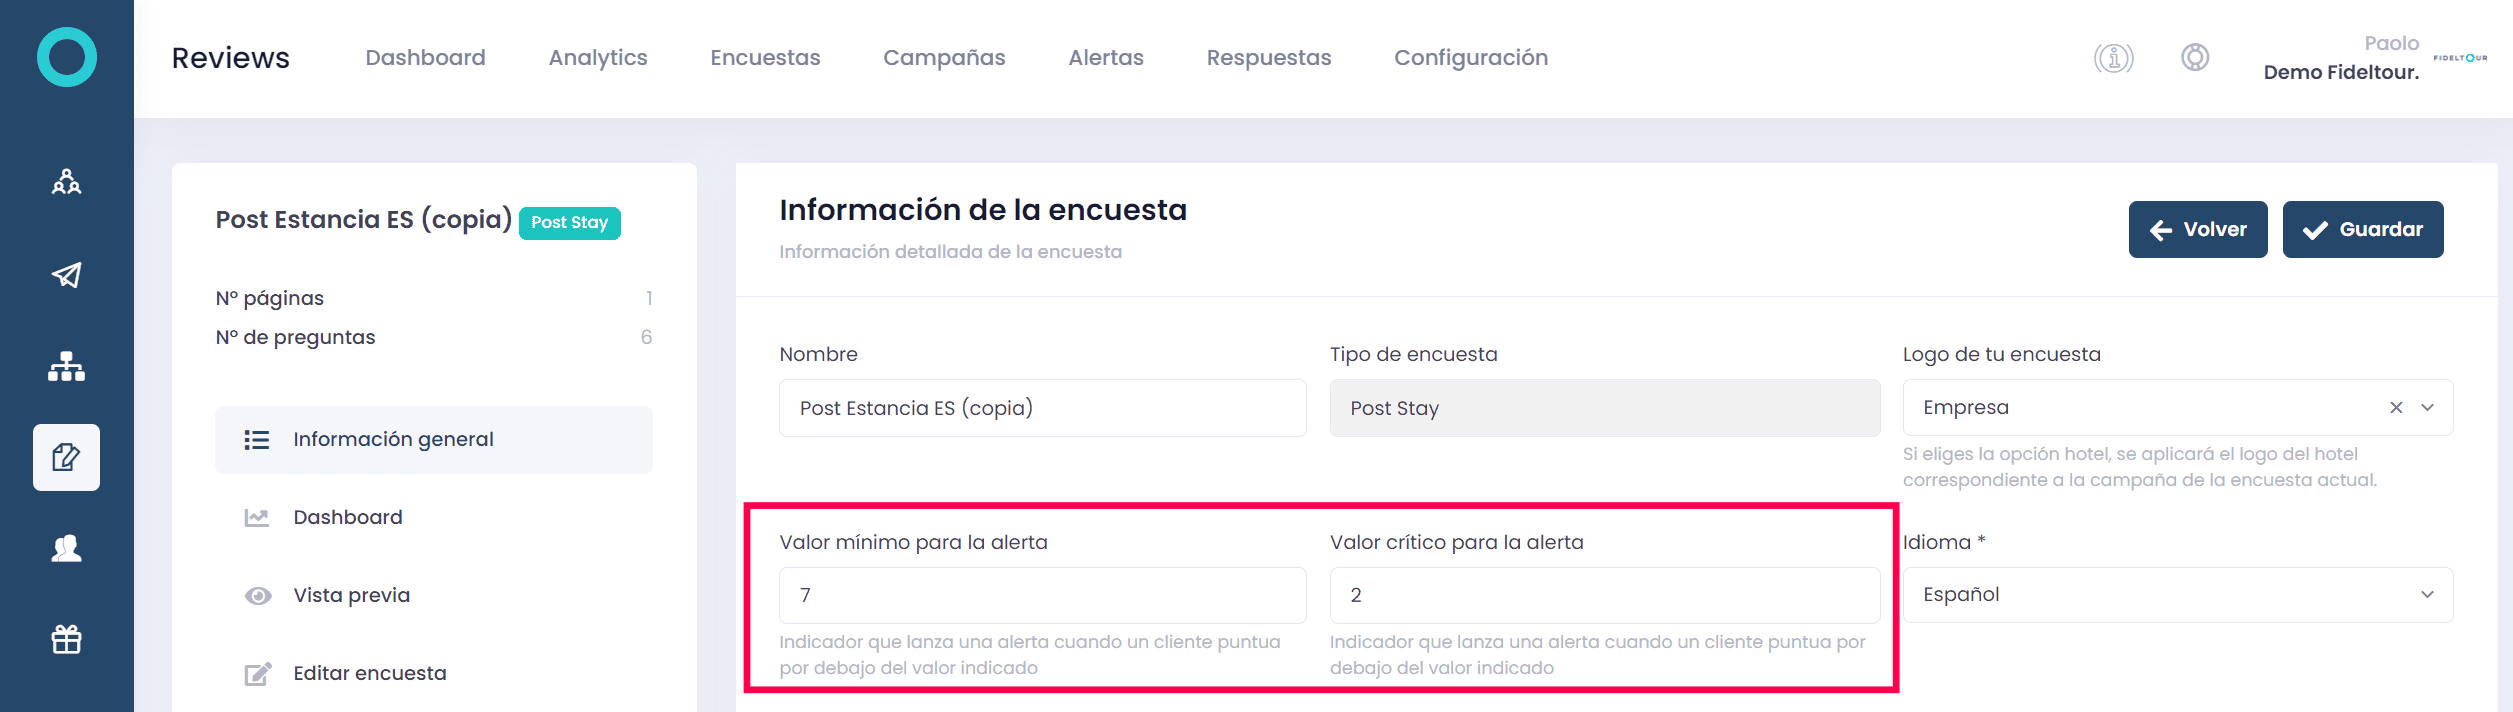Screen dimensions: 2513x712
Task: Open the Idioma Español dropdown
Action: tap(2178, 595)
